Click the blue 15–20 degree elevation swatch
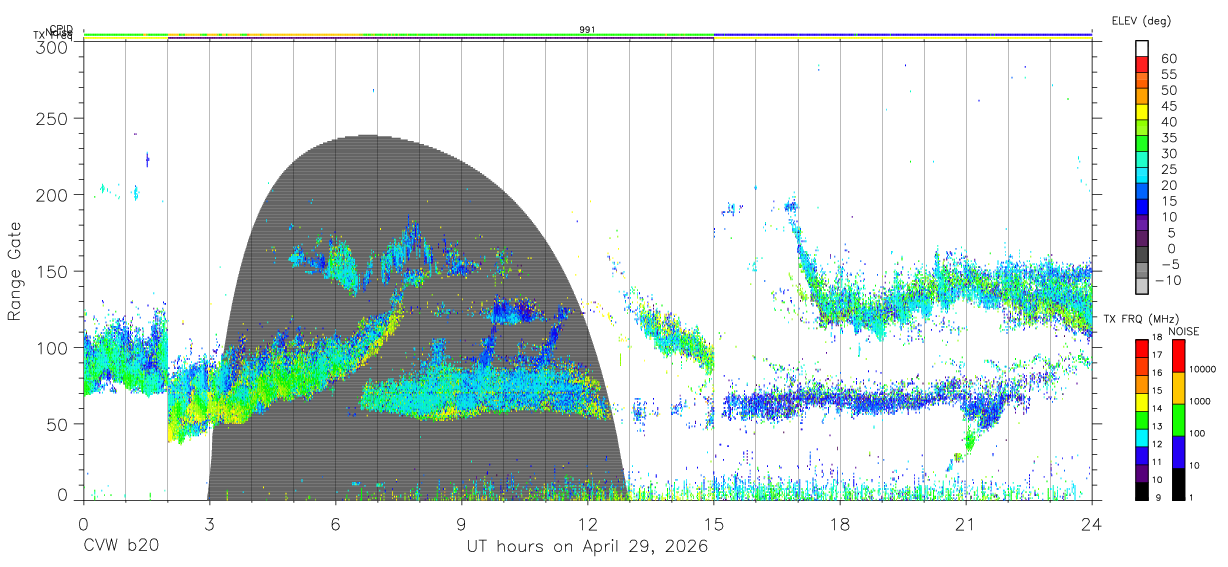Image resolution: width=1228 pixels, height=567 pixels. click(1142, 192)
